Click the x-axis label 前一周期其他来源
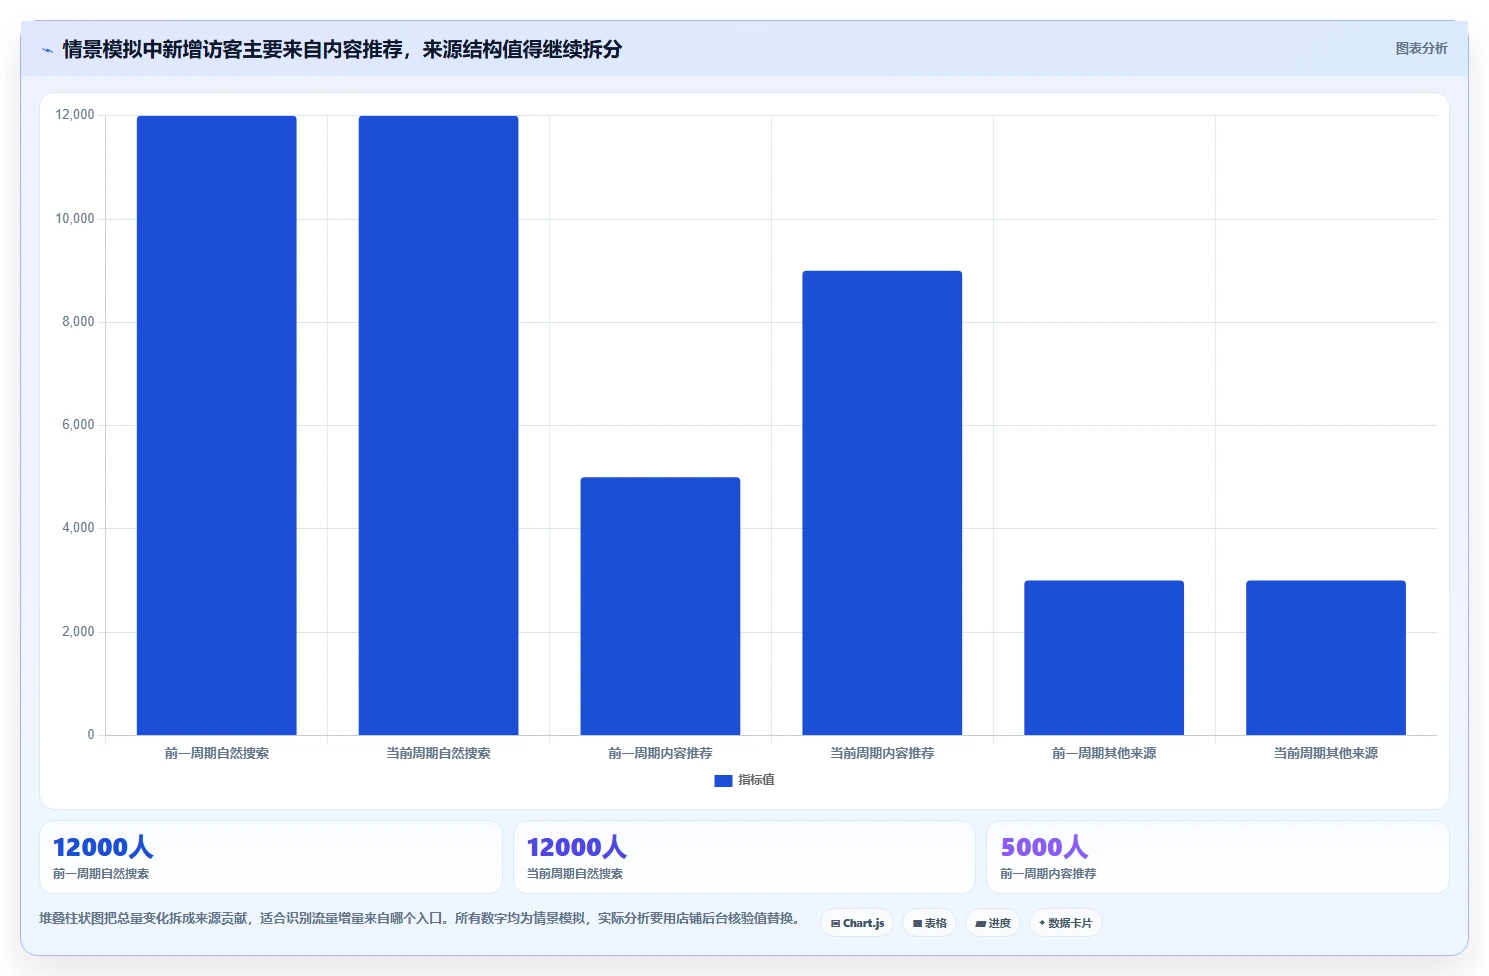The image size is (1489, 976). click(1104, 753)
